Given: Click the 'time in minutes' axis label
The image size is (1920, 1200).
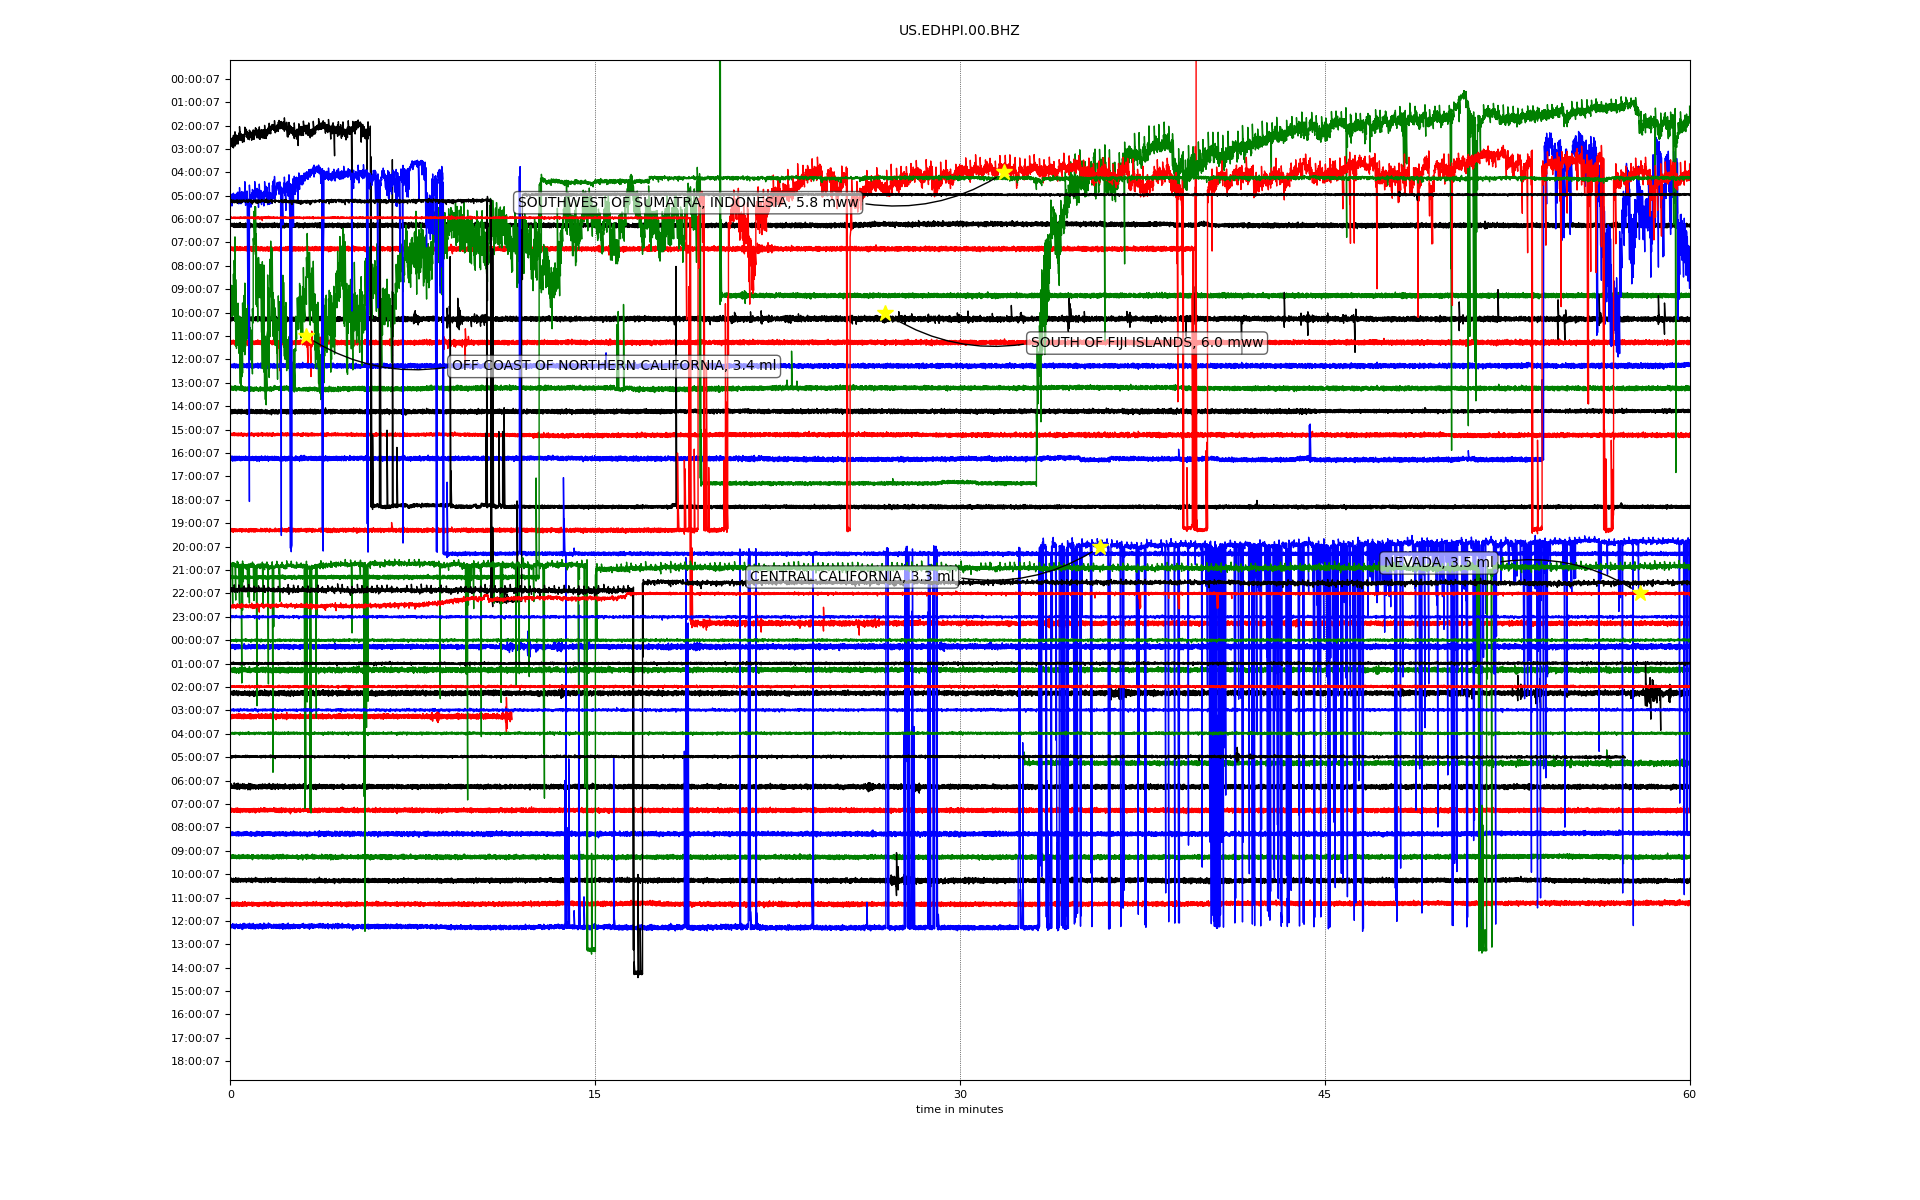Looking at the screenshot, I should (x=959, y=1110).
